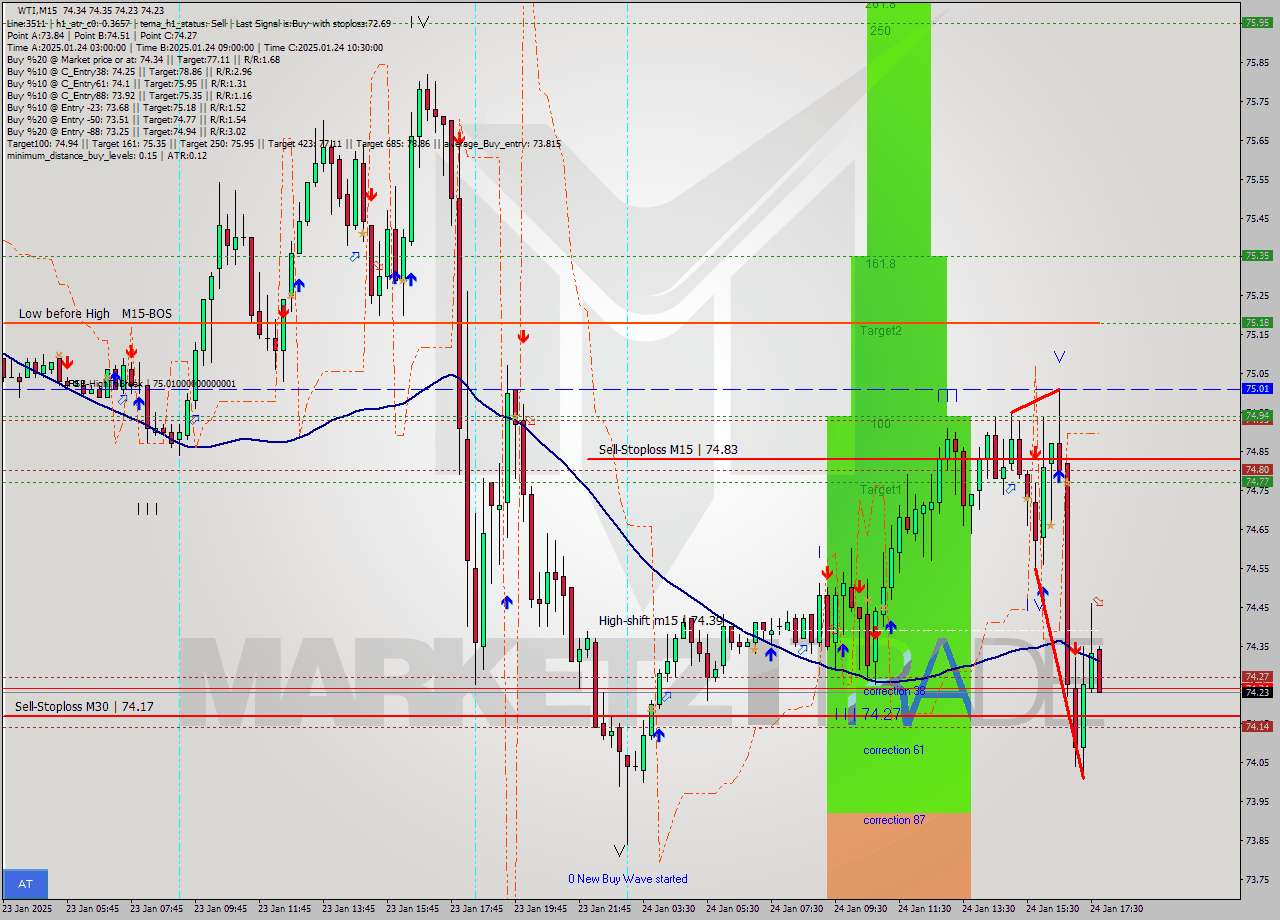
Task: Click the 'Target2' label
Action: point(881,331)
